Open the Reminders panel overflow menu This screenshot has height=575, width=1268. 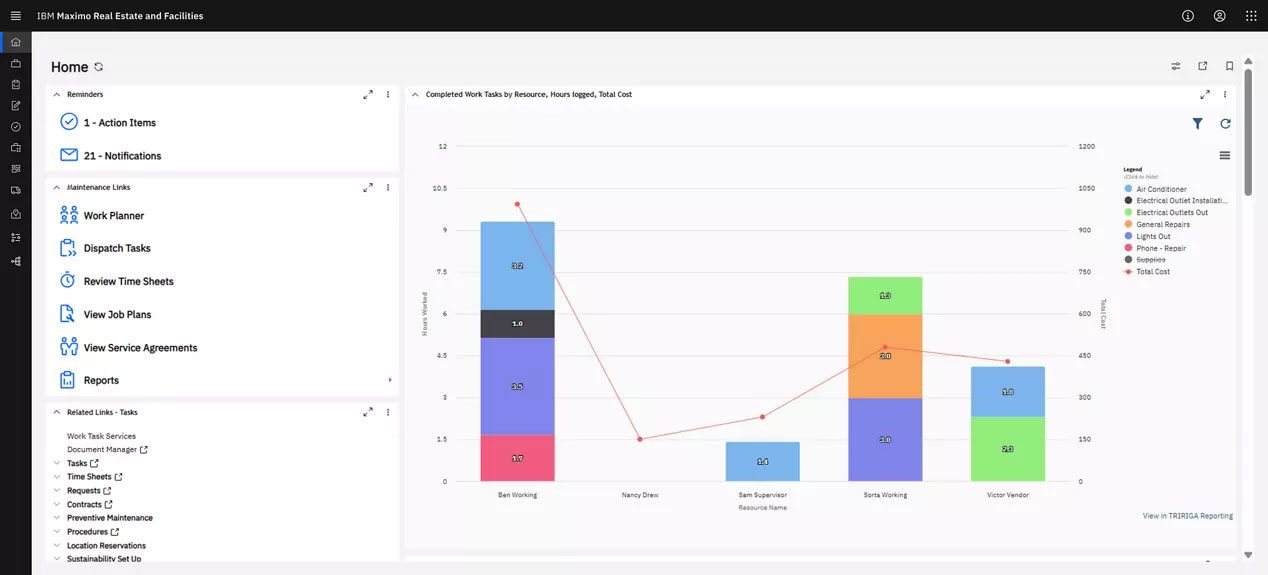coord(388,94)
